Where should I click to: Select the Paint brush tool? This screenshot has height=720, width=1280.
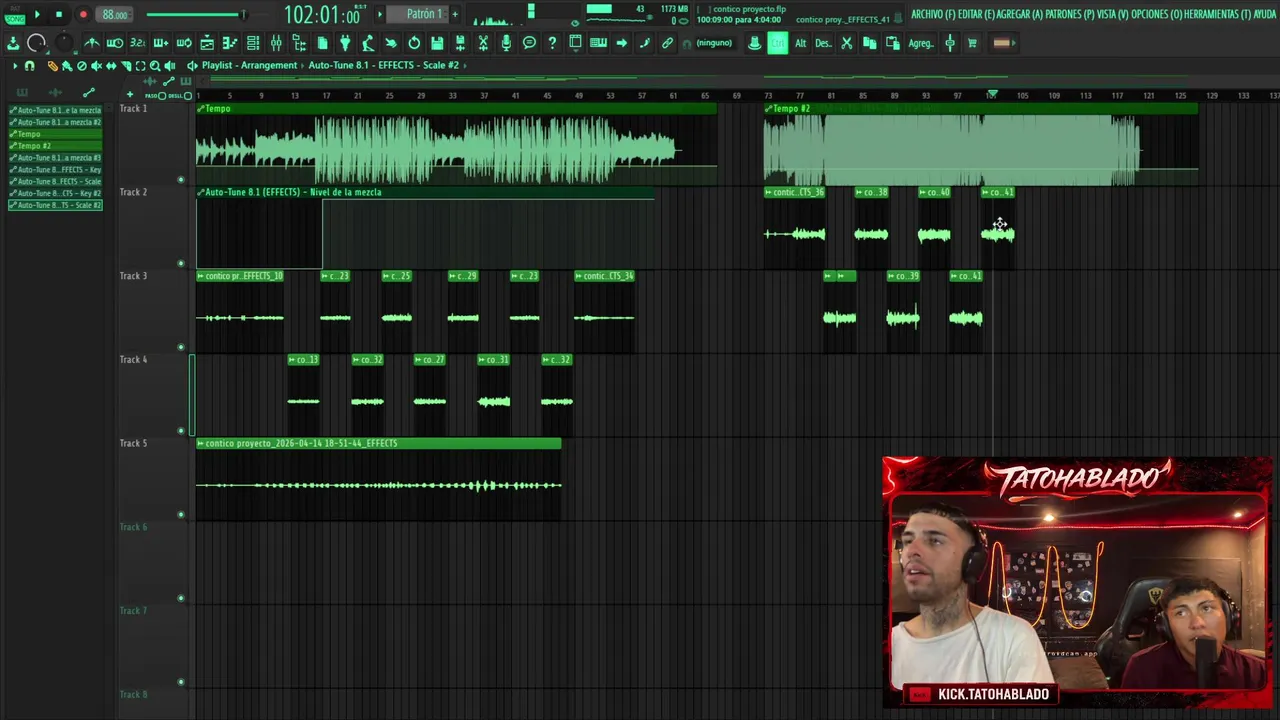66,66
